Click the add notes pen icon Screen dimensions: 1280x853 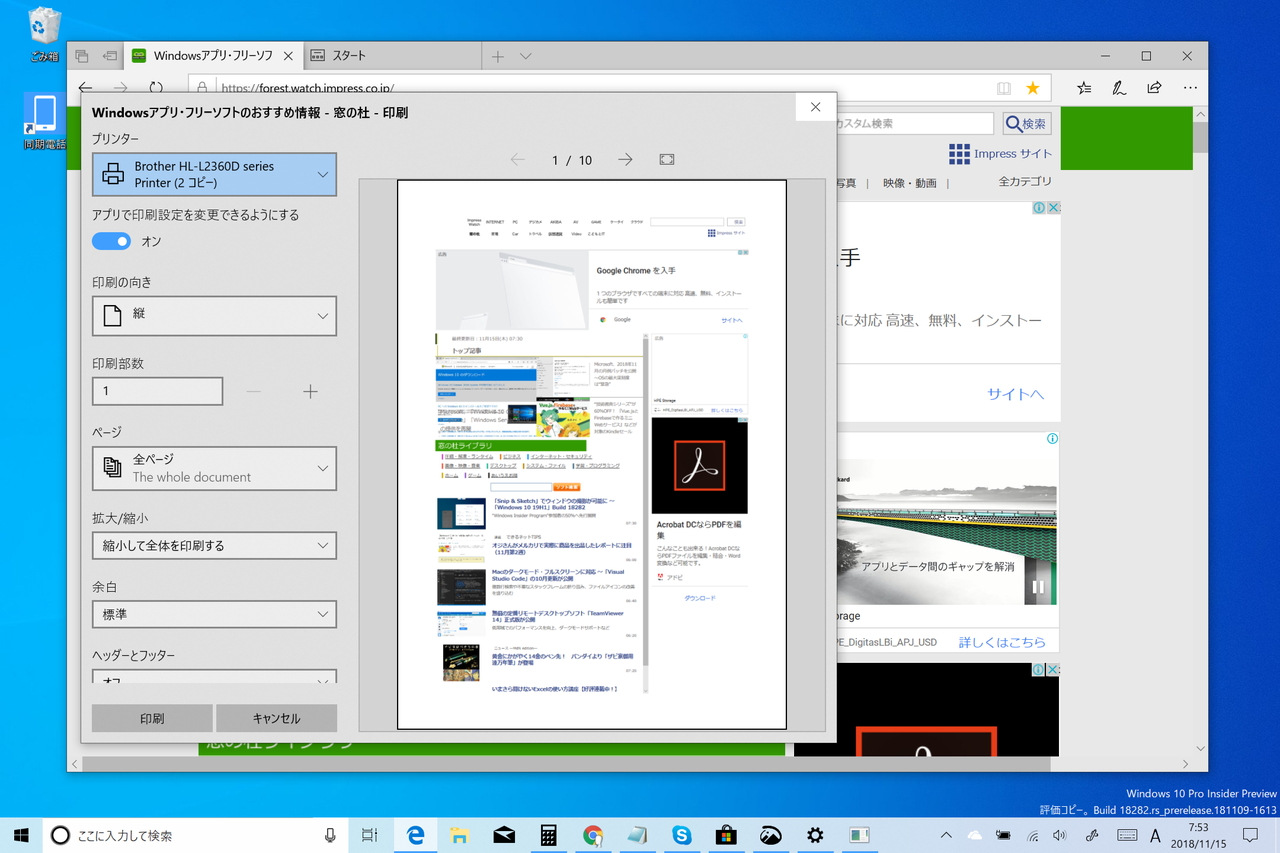click(x=1119, y=88)
